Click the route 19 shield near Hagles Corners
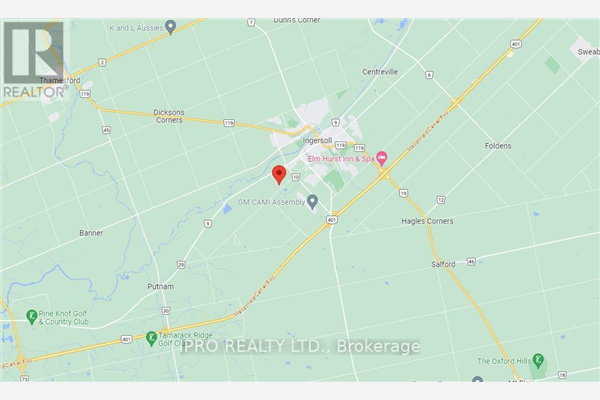The image size is (600, 400). click(403, 193)
